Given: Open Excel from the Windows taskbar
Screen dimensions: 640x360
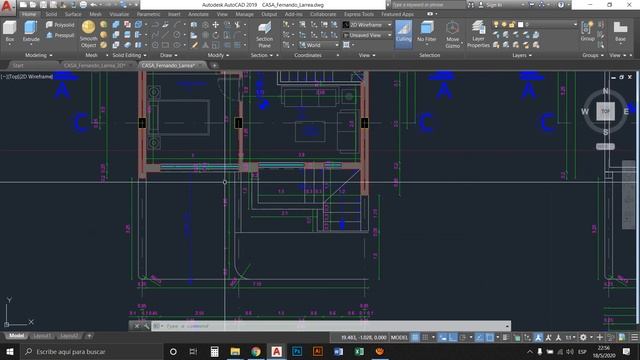Looking at the screenshot, I should [359, 351].
